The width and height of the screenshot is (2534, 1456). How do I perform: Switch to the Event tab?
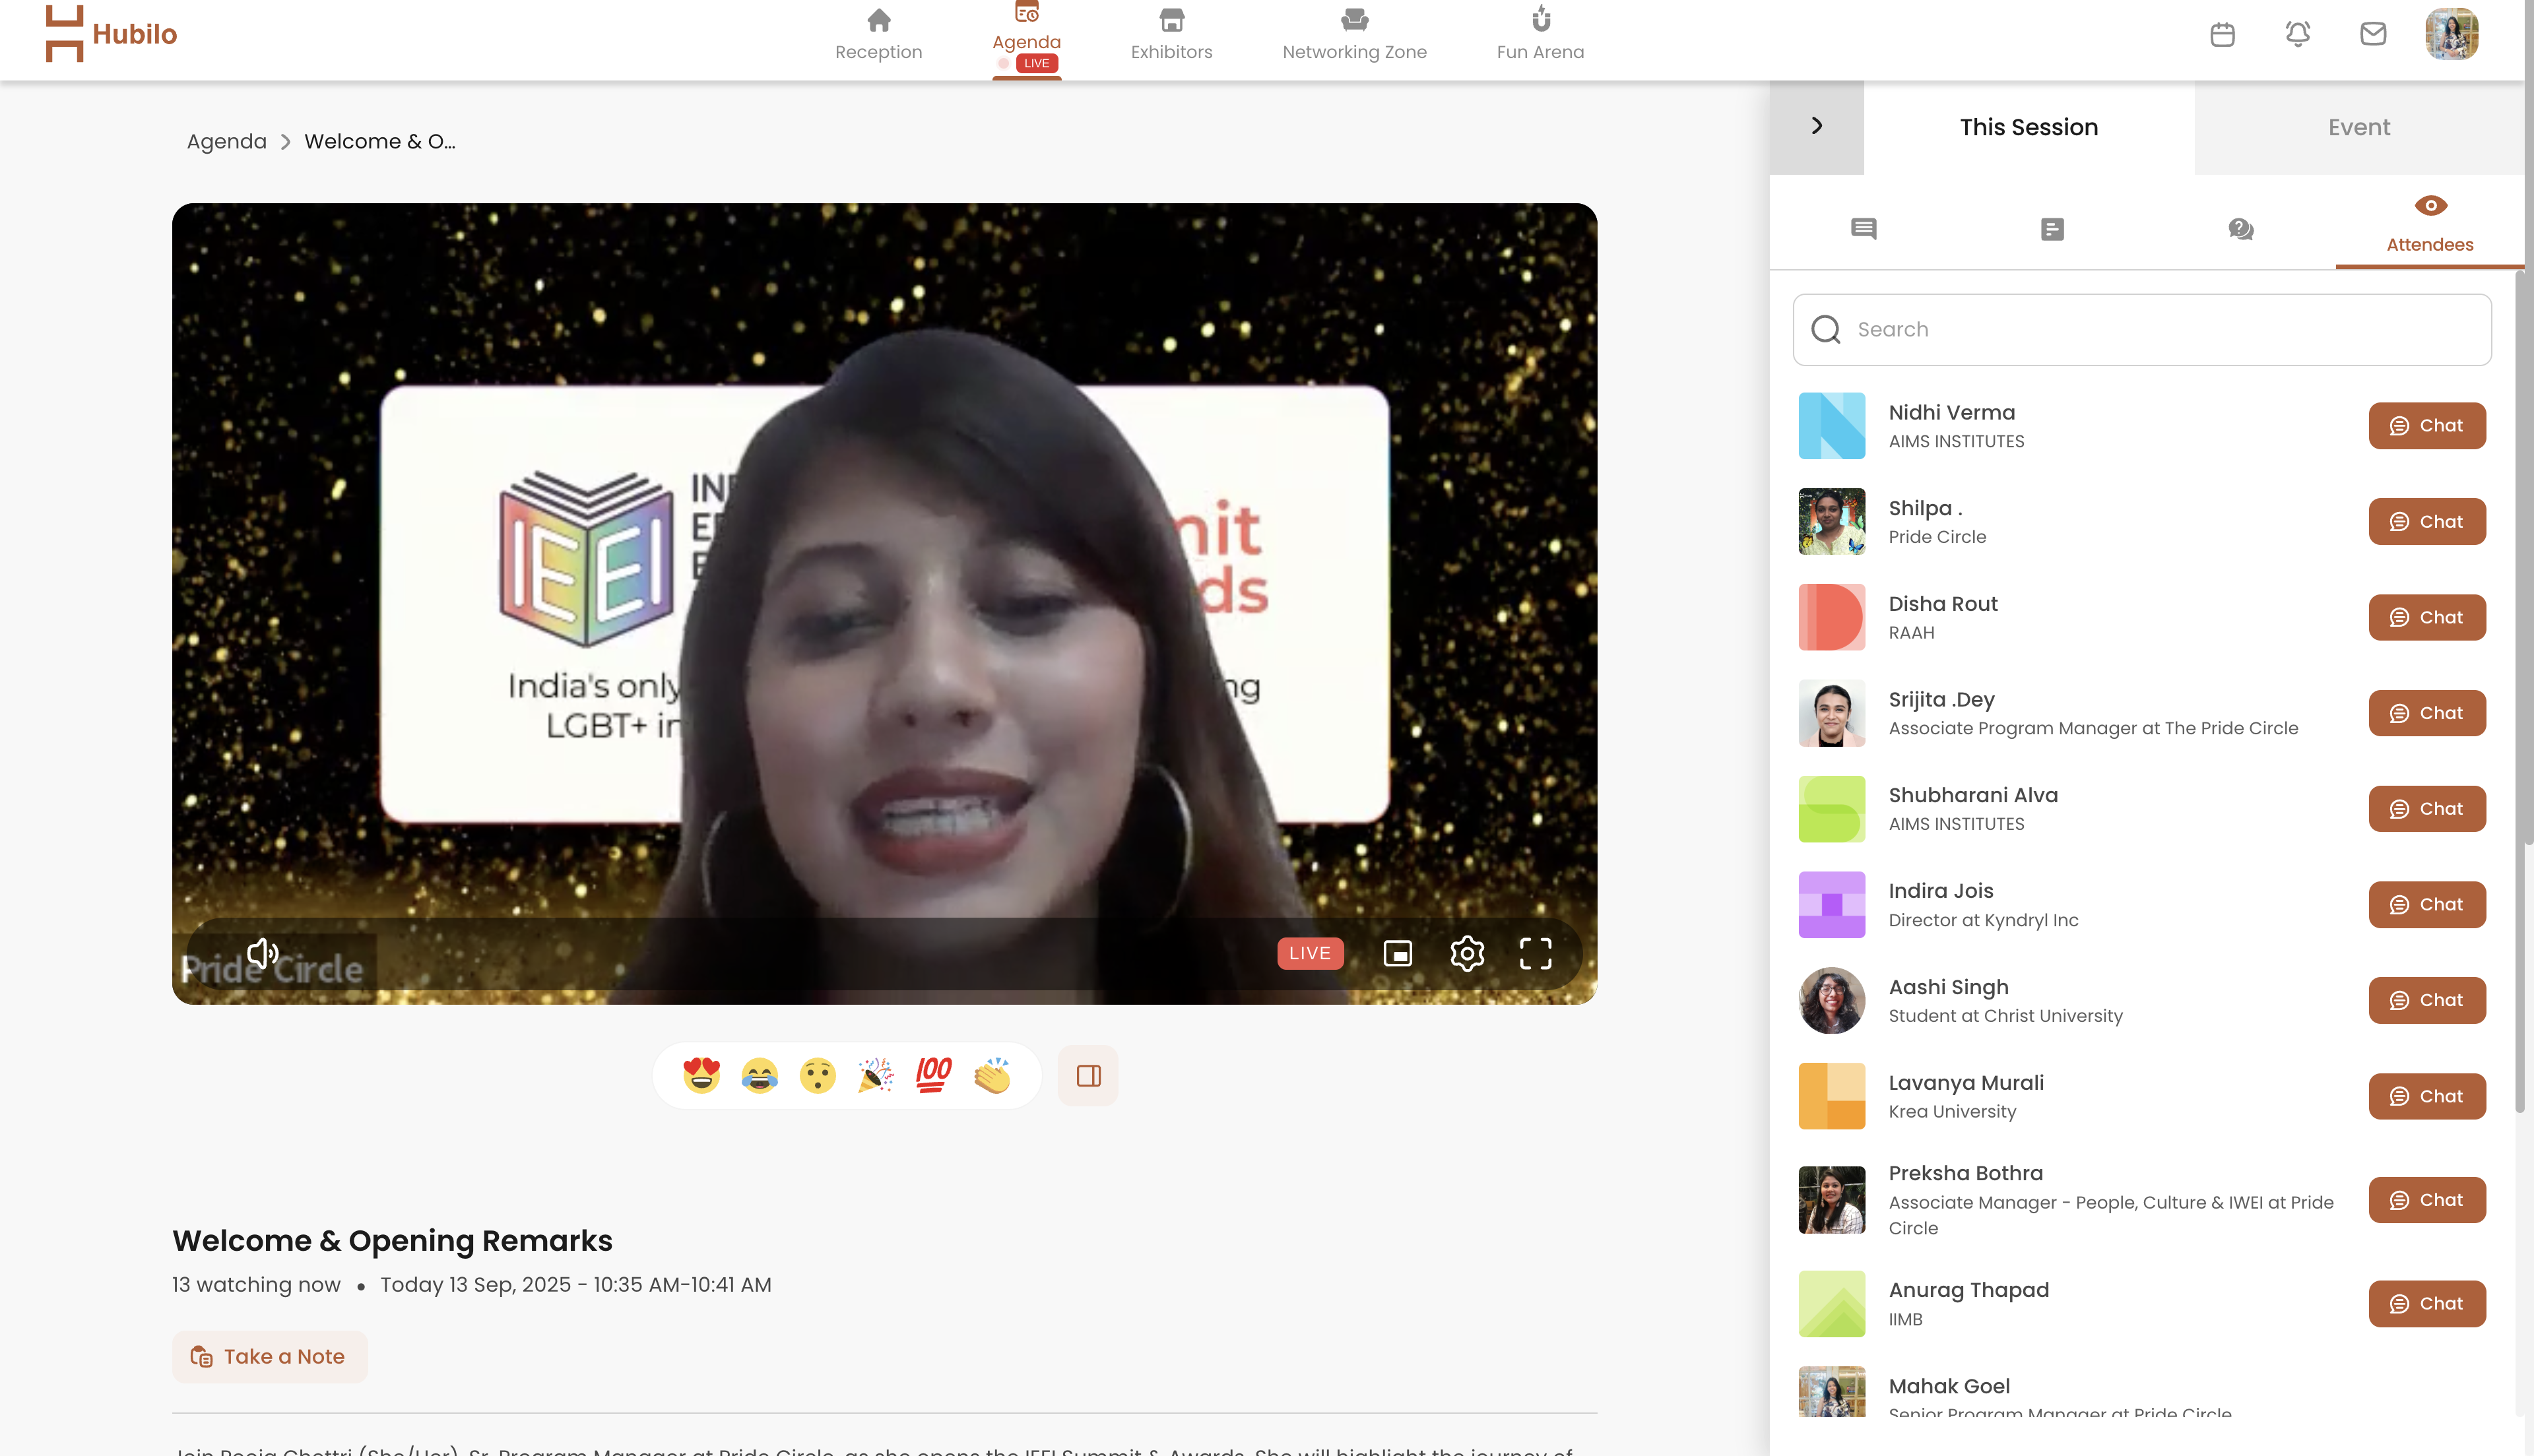coord(2358,127)
